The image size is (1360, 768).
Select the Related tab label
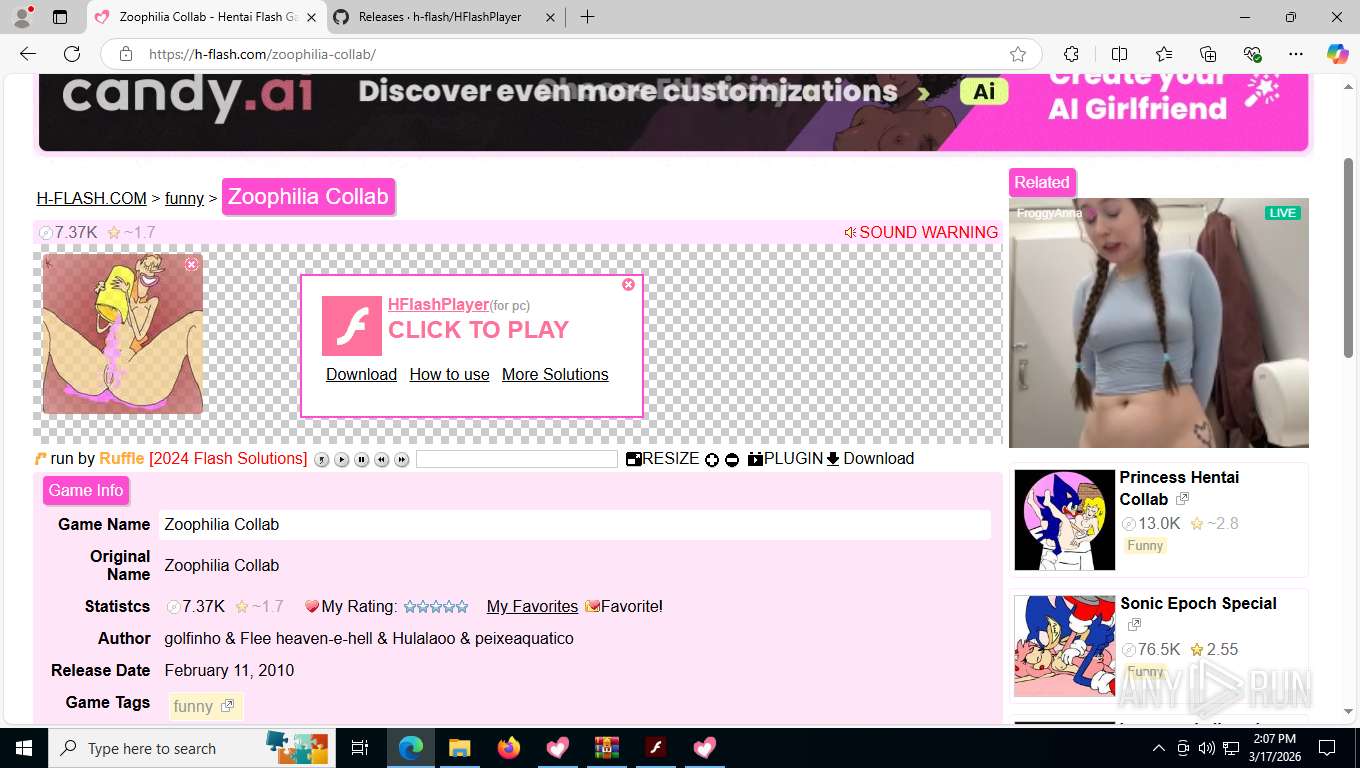1042,182
